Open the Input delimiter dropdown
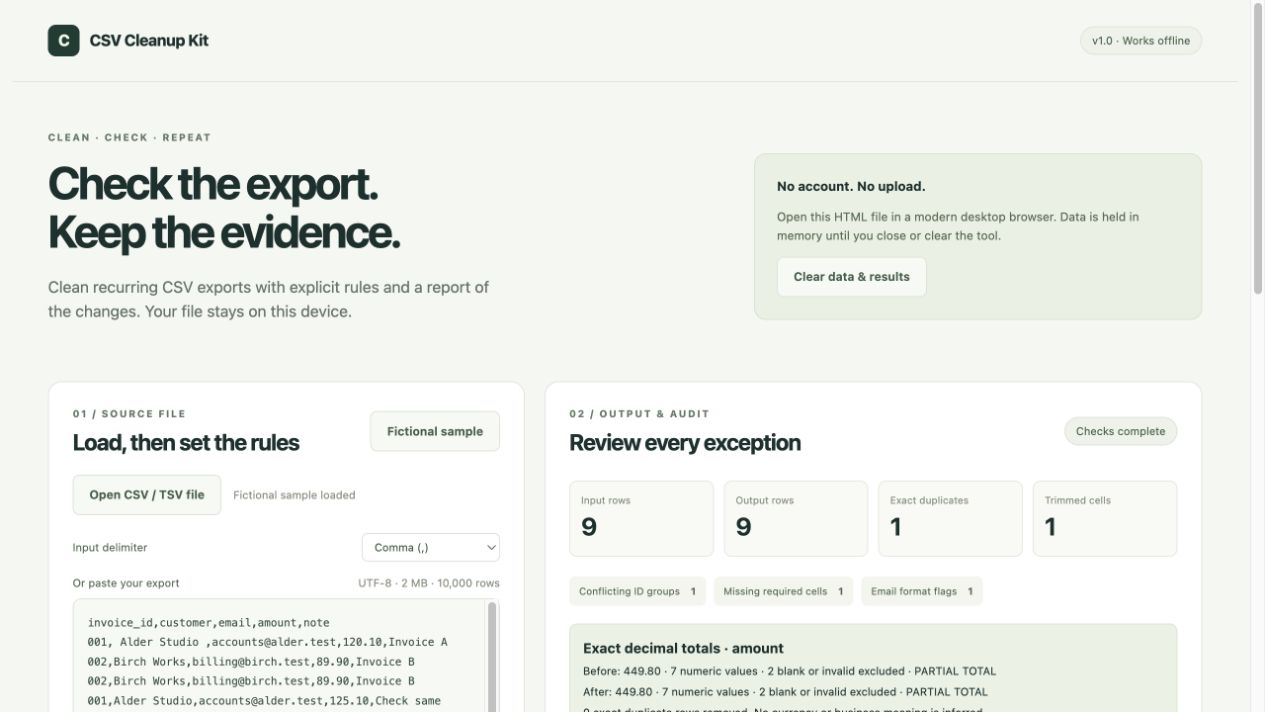 (x=431, y=547)
